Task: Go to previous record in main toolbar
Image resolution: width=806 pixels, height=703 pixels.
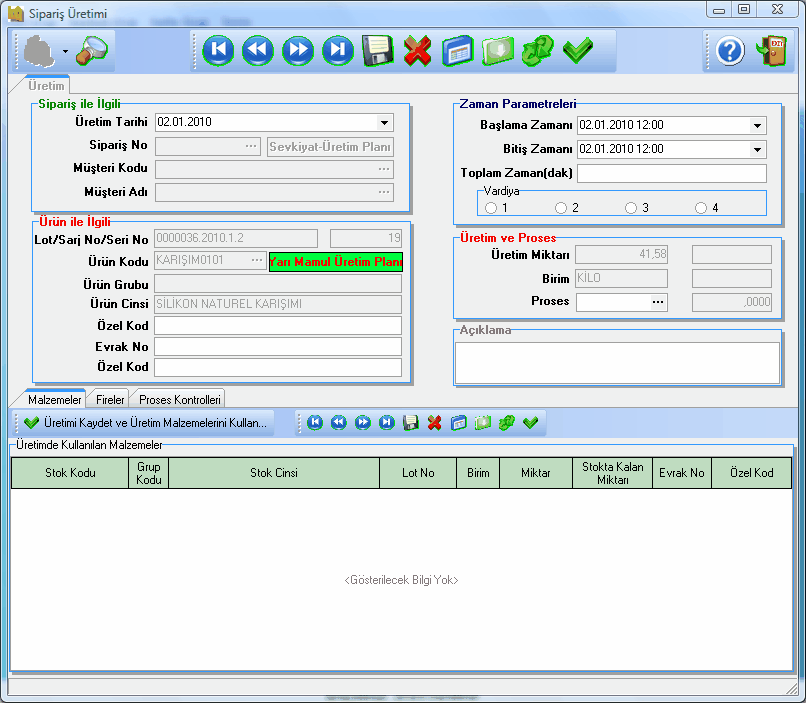Action: (258, 50)
